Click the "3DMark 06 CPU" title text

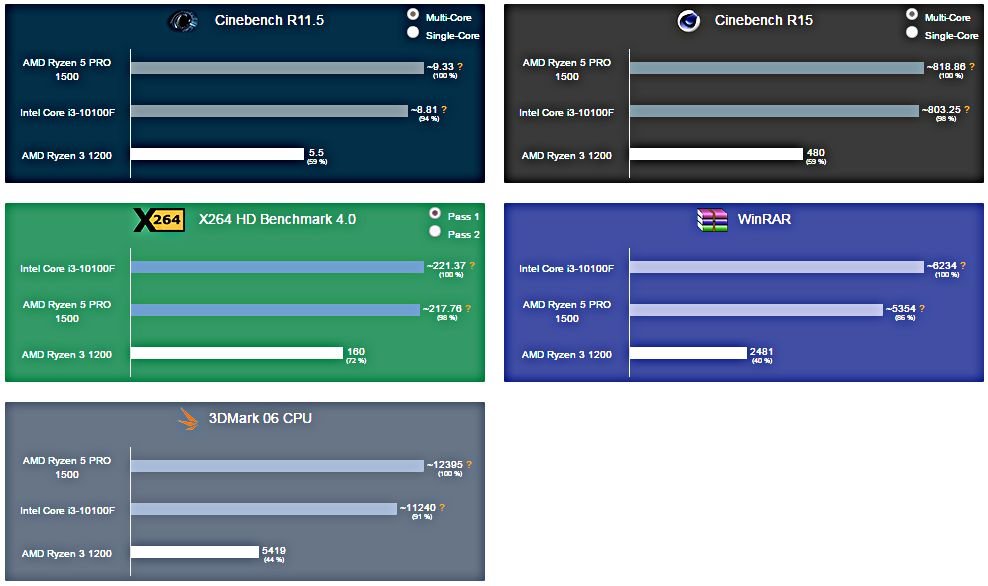pos(260,418)
